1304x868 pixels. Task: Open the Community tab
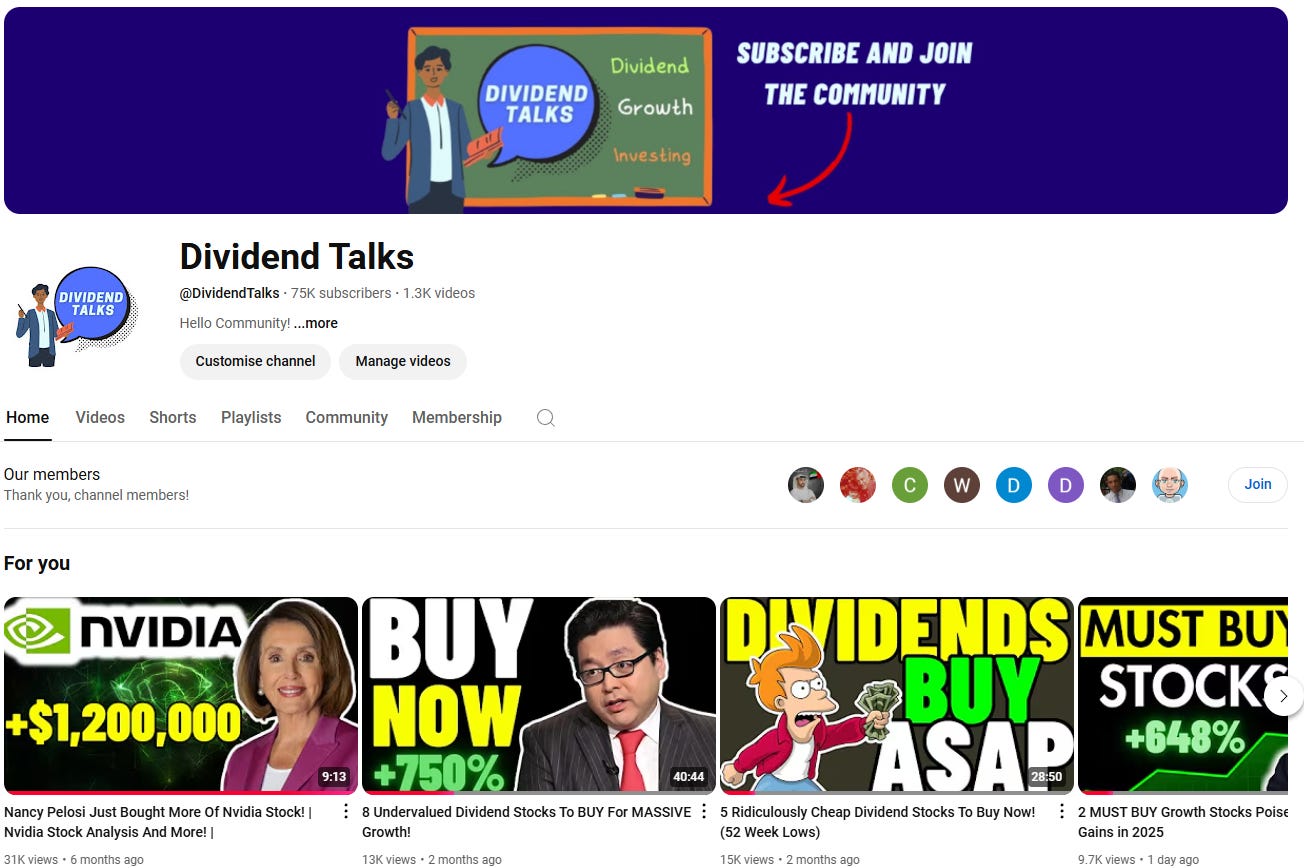347,418
